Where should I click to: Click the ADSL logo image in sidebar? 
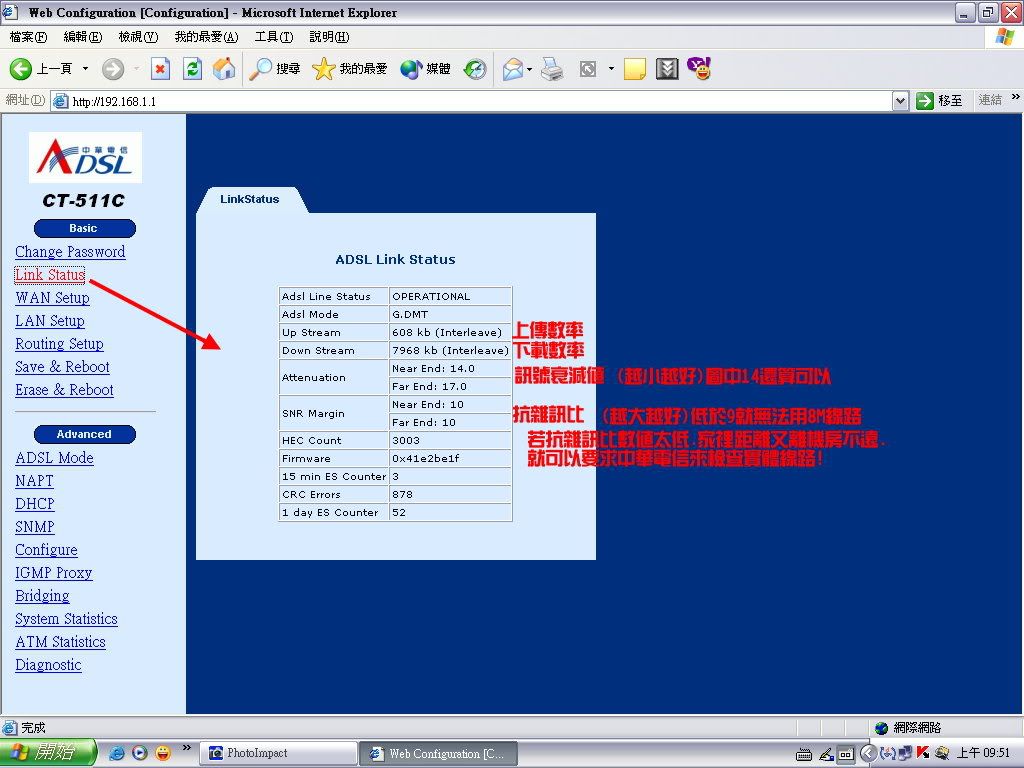click(85, 157)
